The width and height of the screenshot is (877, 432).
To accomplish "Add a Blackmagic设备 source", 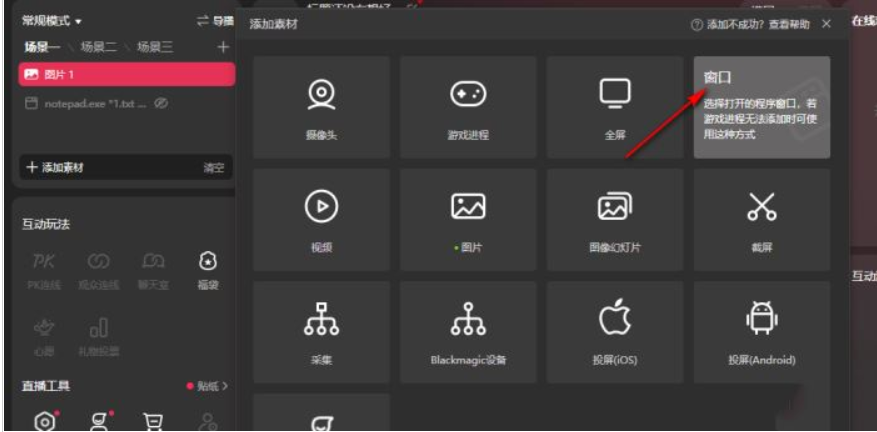I will coord(468,332).
